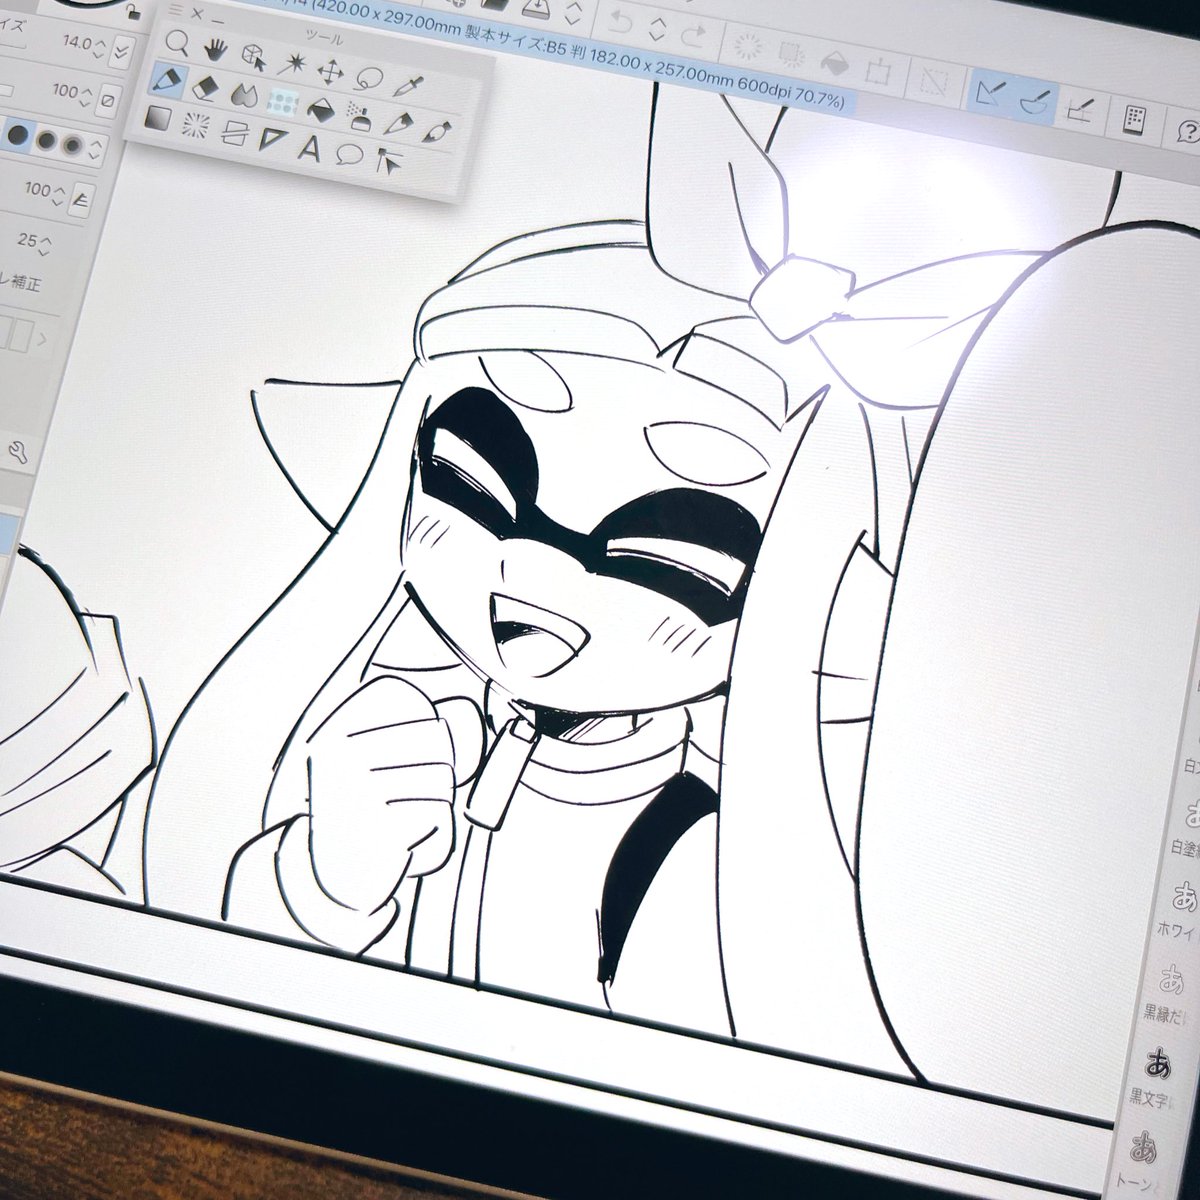
Task: Select the Eyedropper tool
Action: click(407, 85)
